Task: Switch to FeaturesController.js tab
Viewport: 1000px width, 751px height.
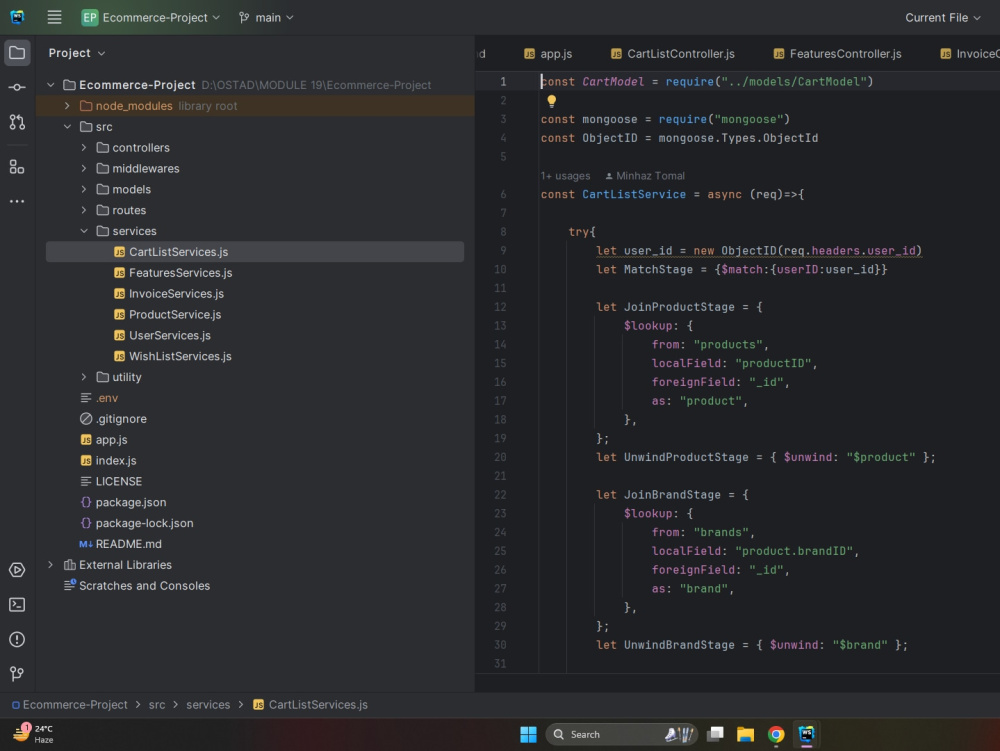Action: coord(837,54)
